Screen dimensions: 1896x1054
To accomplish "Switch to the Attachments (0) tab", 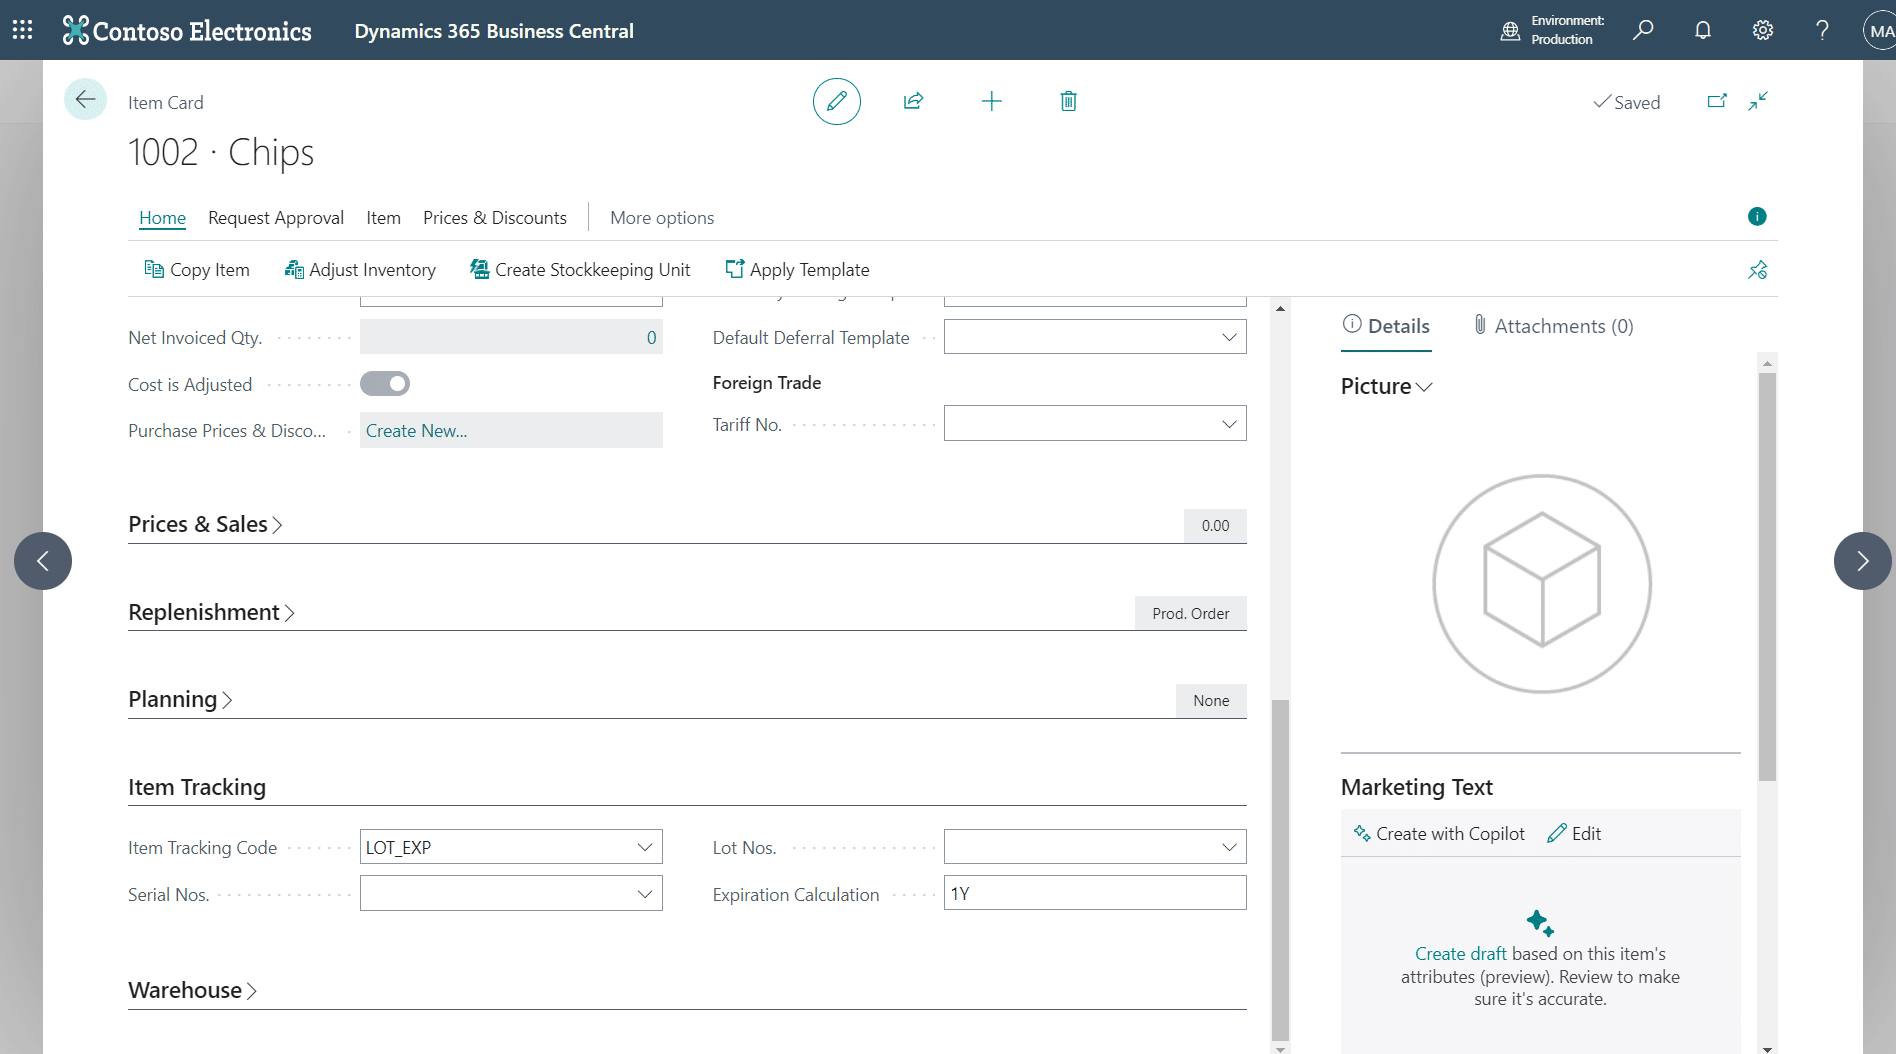I will pyautogui.click(x=1553, y=326).
